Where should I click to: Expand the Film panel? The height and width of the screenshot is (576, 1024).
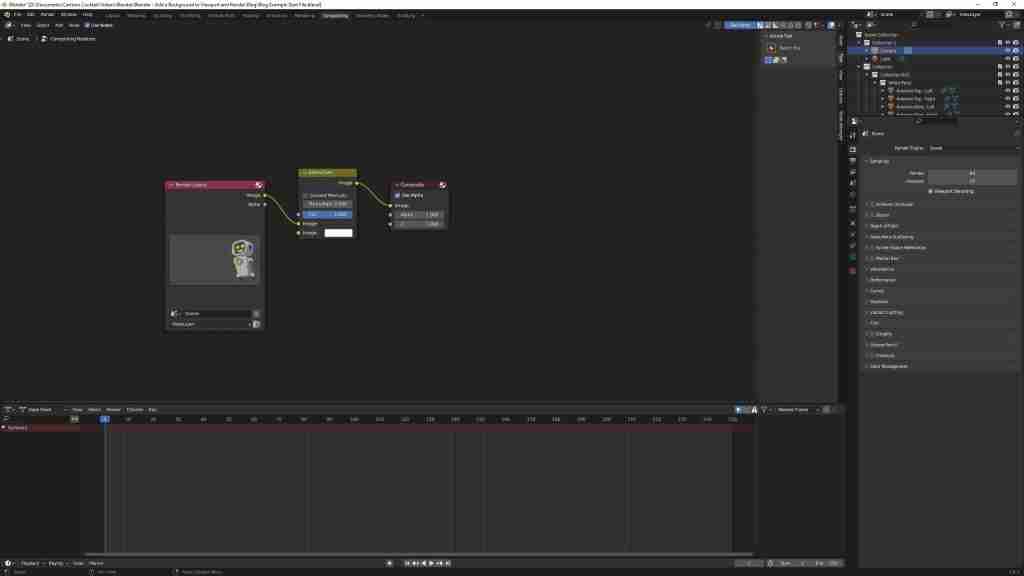tap(873, 323)
